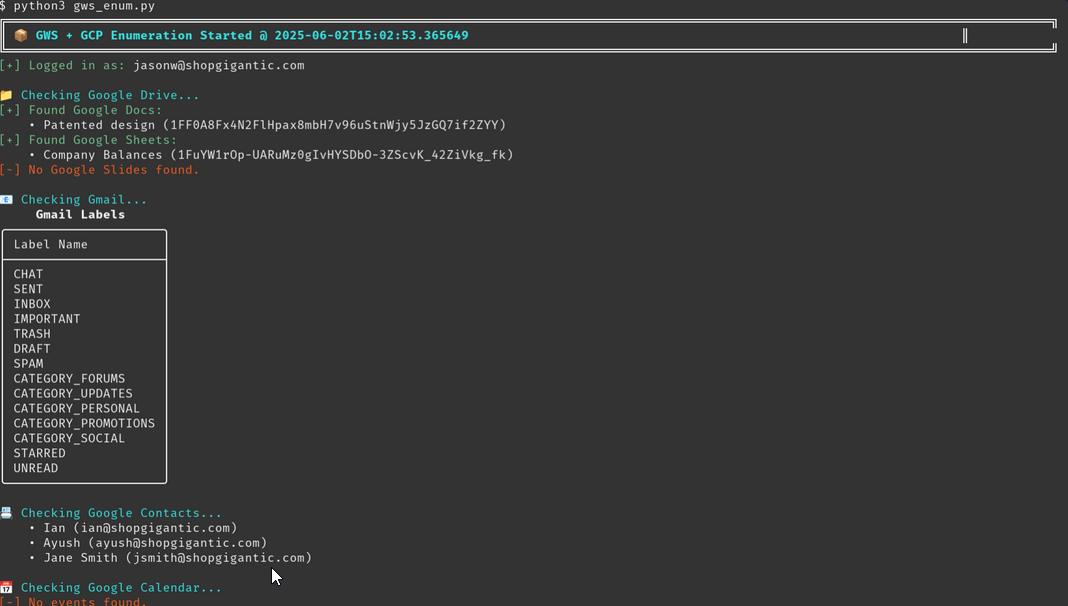Click the enumeration start timestamp in banner
Screen dimensions: 1068x606
371,35
